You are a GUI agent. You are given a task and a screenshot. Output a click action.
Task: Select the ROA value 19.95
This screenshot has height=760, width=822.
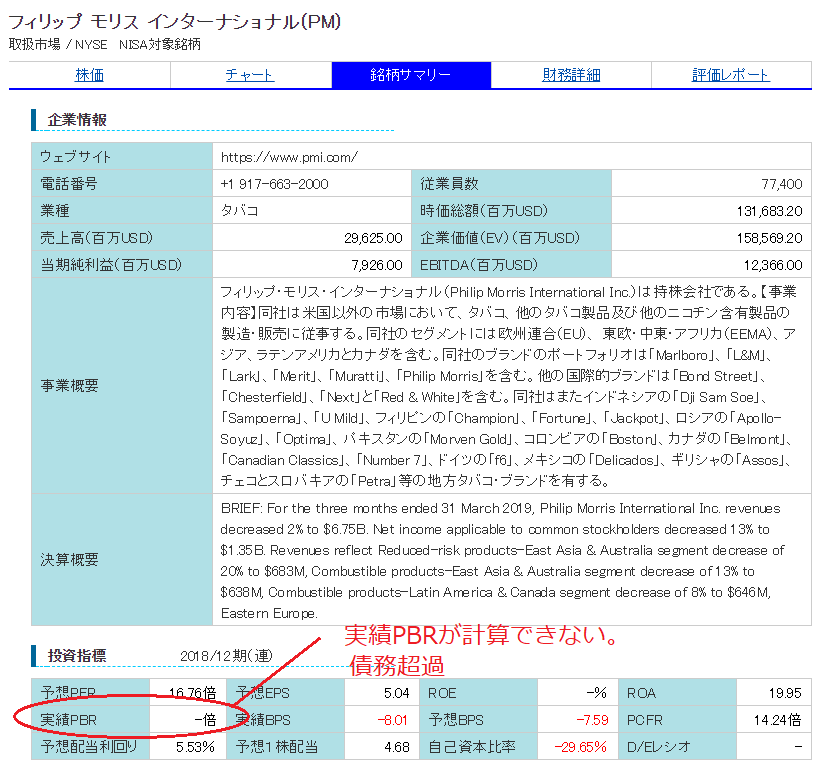785,693
